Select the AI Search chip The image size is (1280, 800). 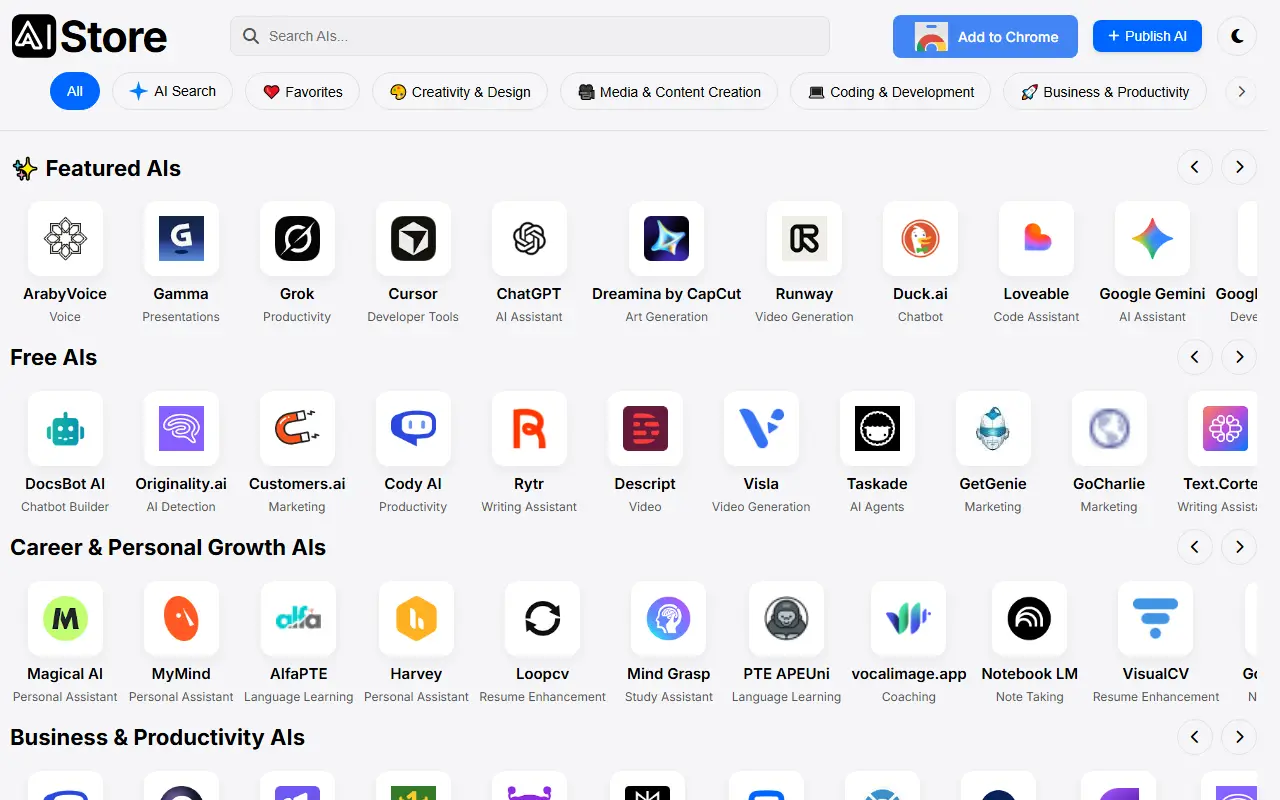172,91
